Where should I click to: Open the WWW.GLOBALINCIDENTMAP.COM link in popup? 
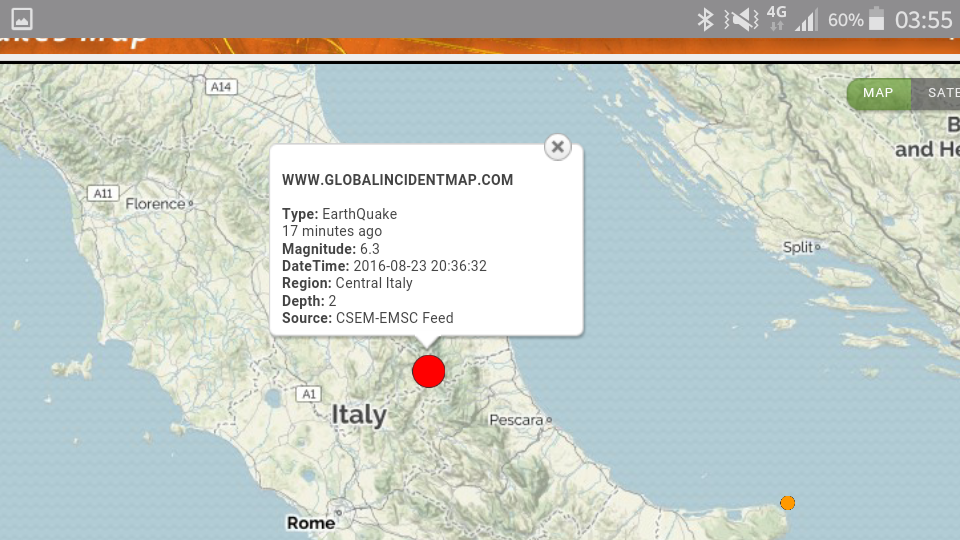[x=397, y=181]
